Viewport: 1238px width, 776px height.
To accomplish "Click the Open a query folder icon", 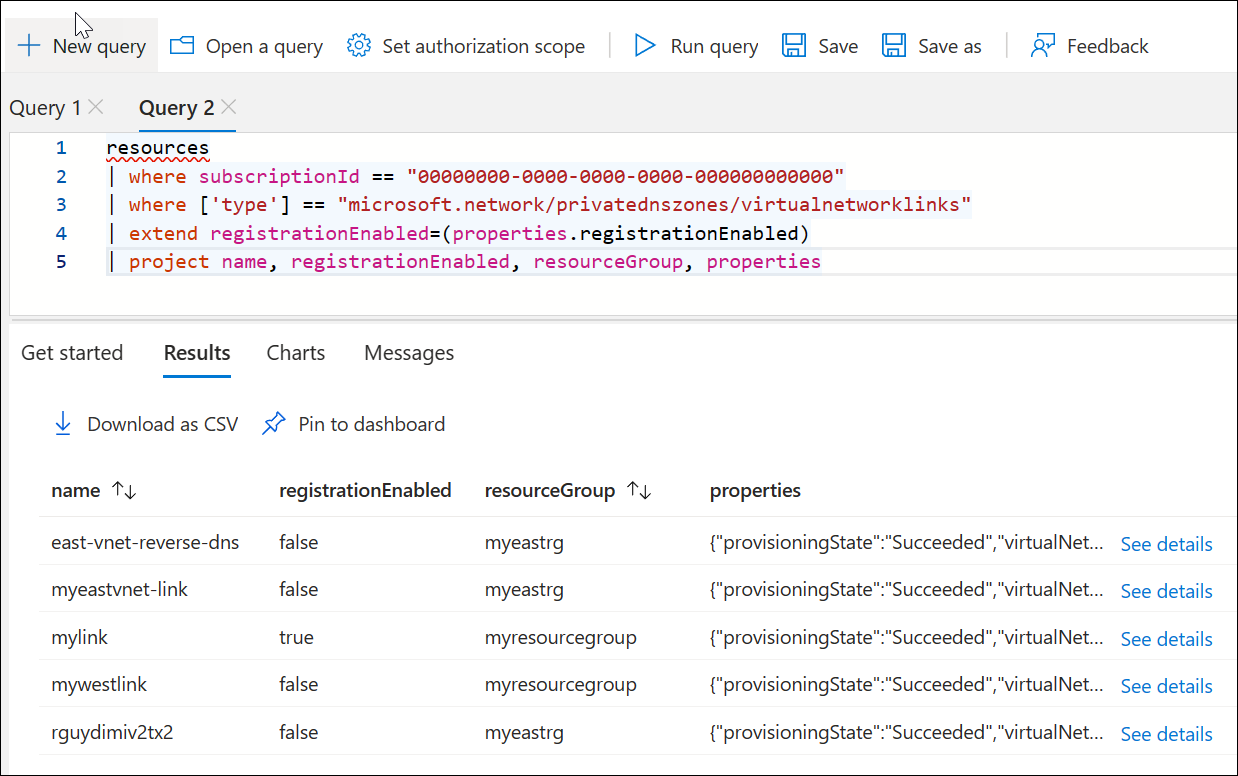I will coord(181,46).
